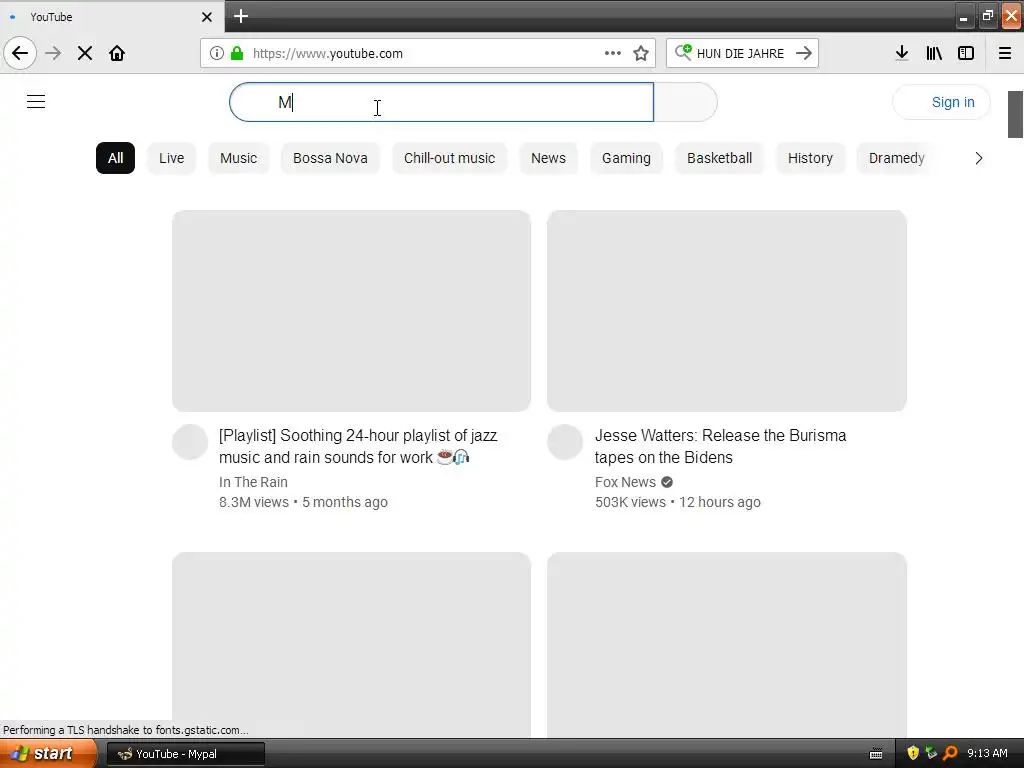This screenshot has height=768, width=1024.
Task: Open the jazz playlist video thumbnail
Action: [351, 311]
